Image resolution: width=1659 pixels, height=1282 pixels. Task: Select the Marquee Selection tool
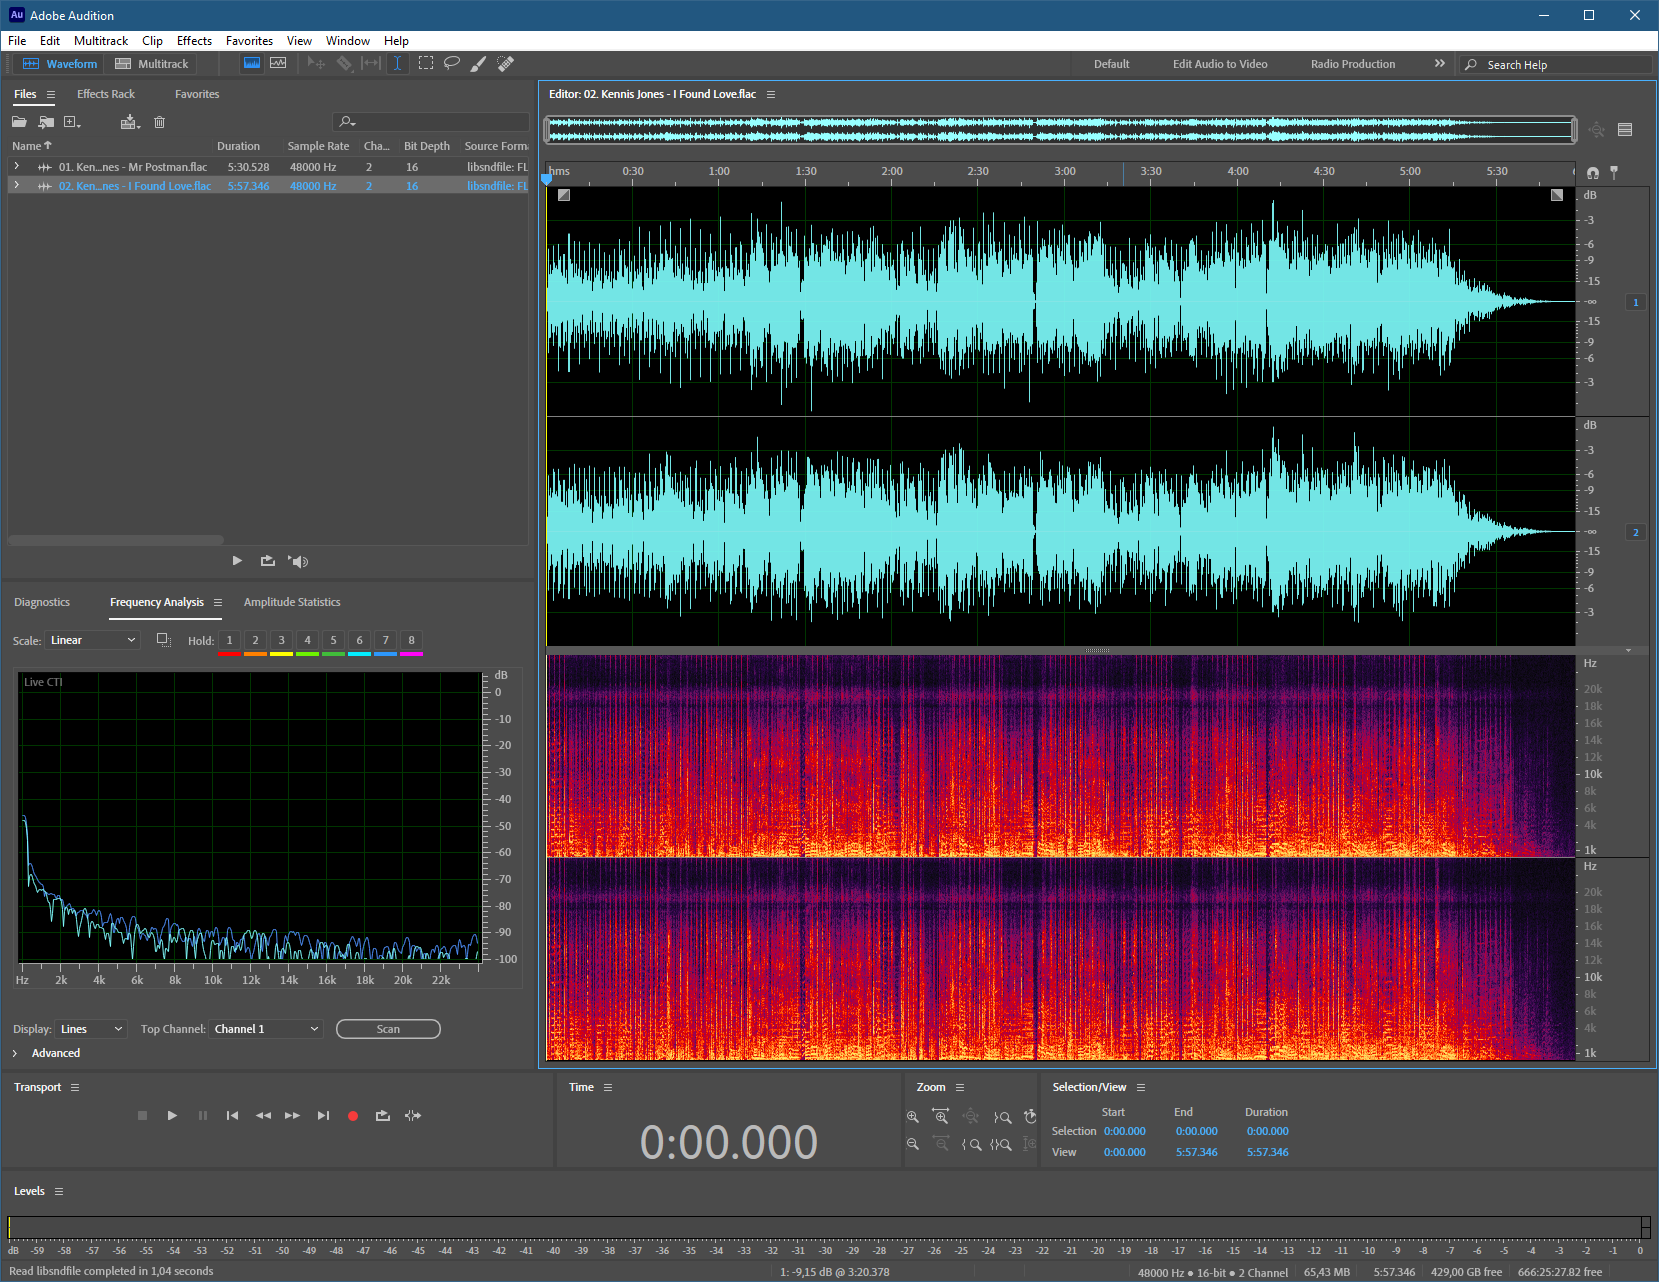[x=426, y=63]
